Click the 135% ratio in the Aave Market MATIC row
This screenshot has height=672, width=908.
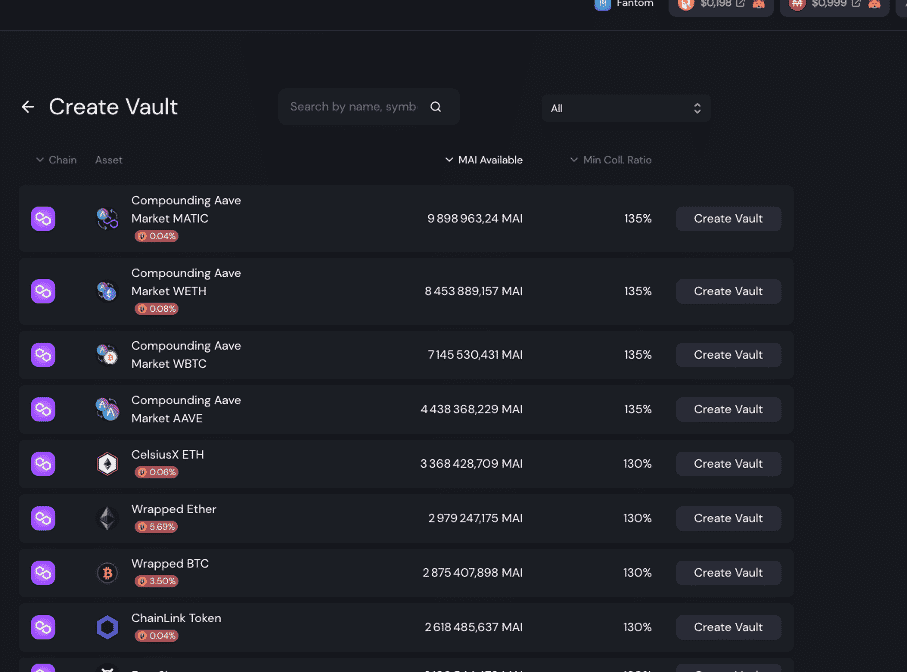point(638,219)
